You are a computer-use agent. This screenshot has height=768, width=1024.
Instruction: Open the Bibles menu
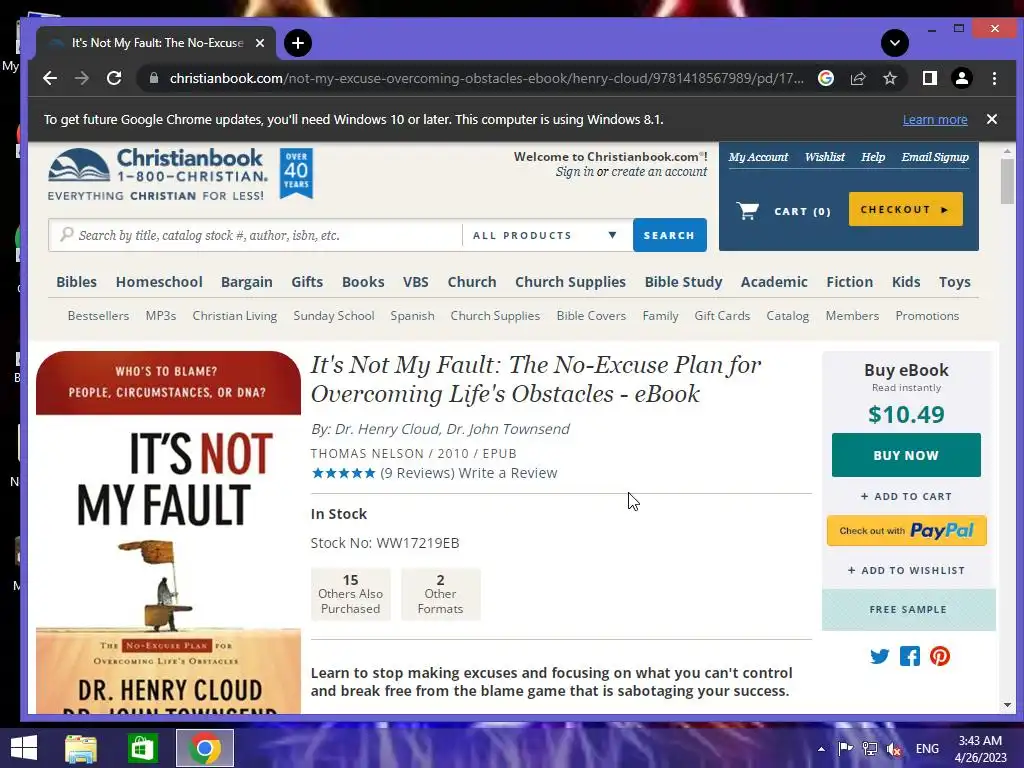(x=76, y=282)
